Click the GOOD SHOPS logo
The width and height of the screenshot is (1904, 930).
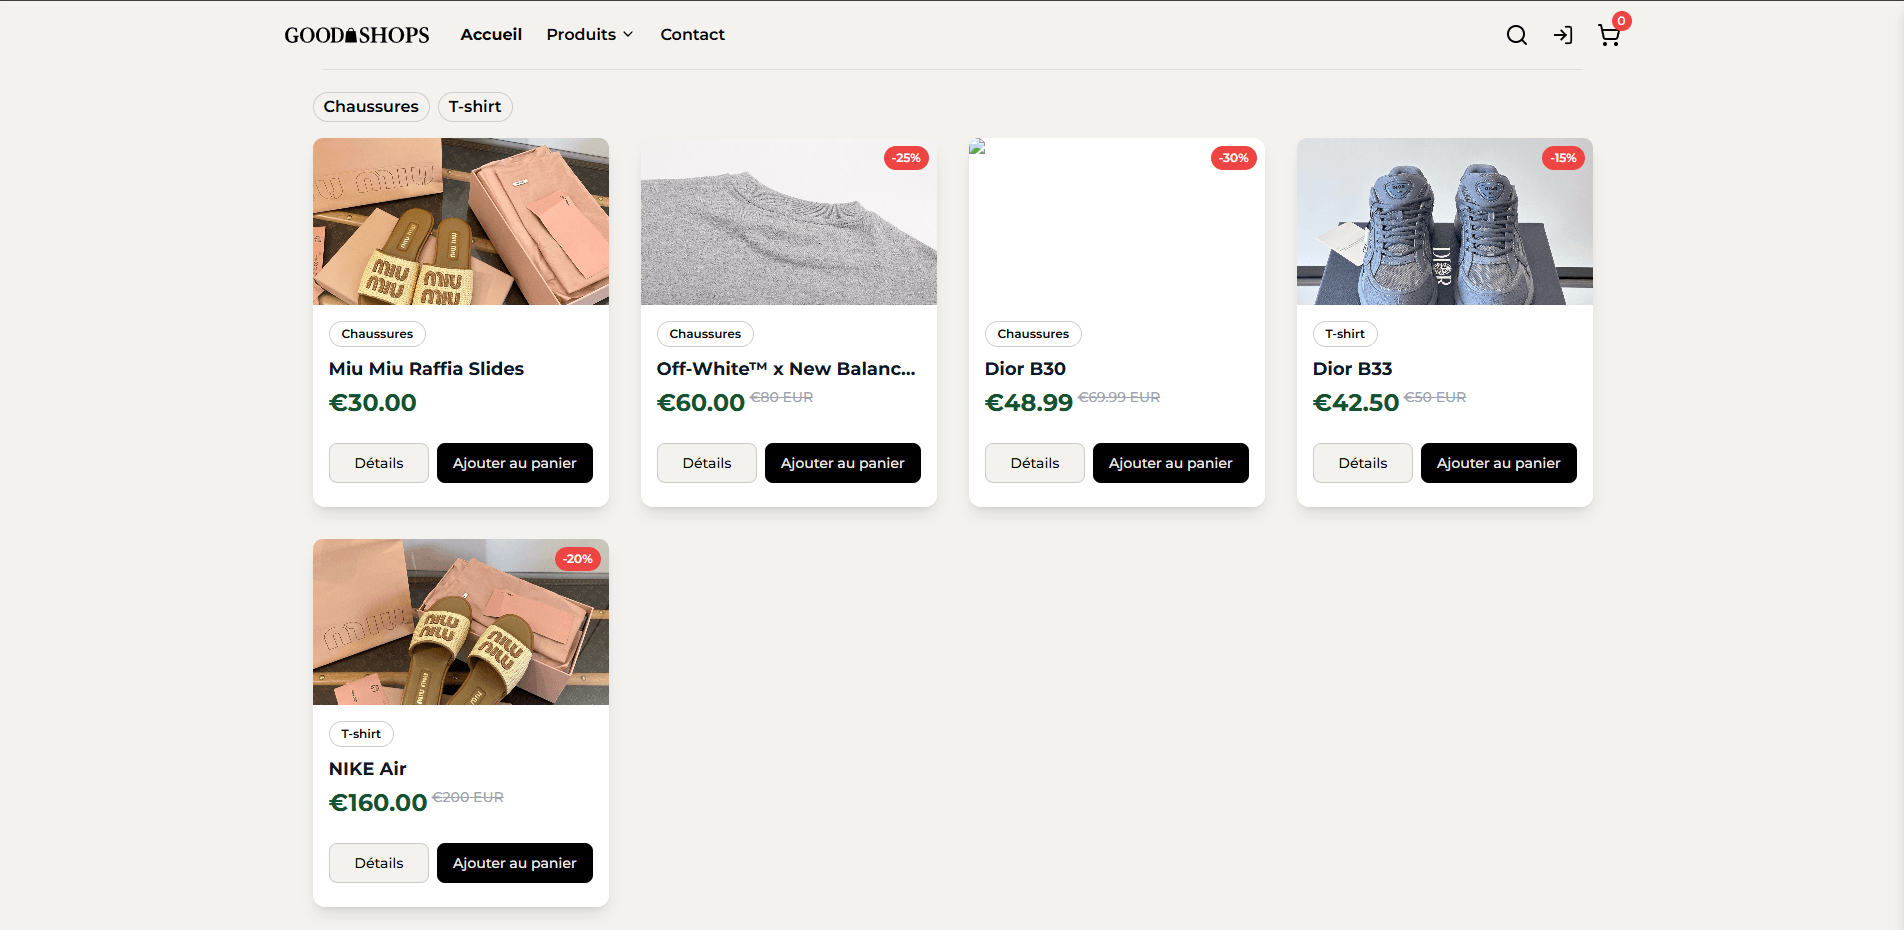[356, 34]
